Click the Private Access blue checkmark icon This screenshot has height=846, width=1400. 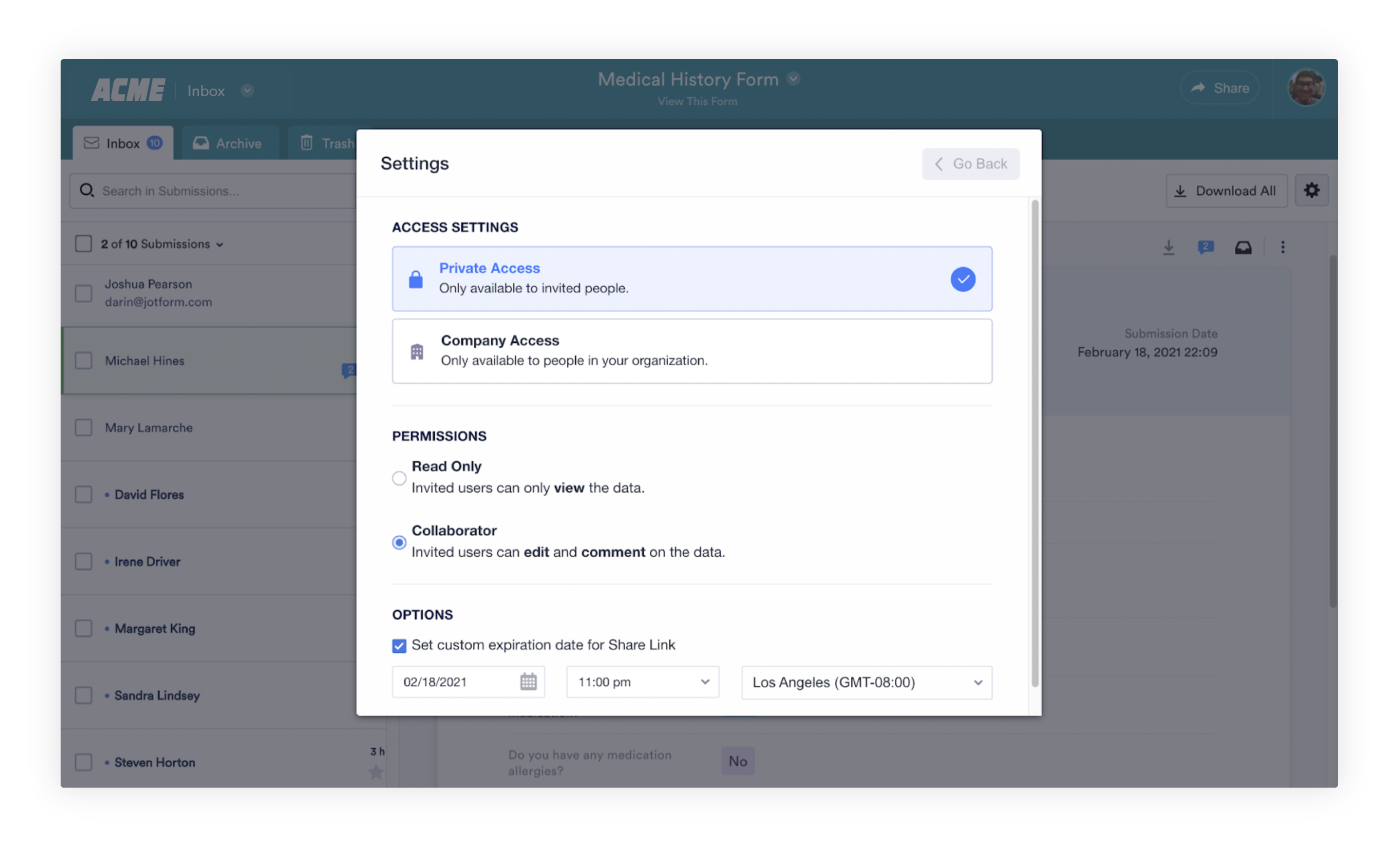[x=963, y=279]
